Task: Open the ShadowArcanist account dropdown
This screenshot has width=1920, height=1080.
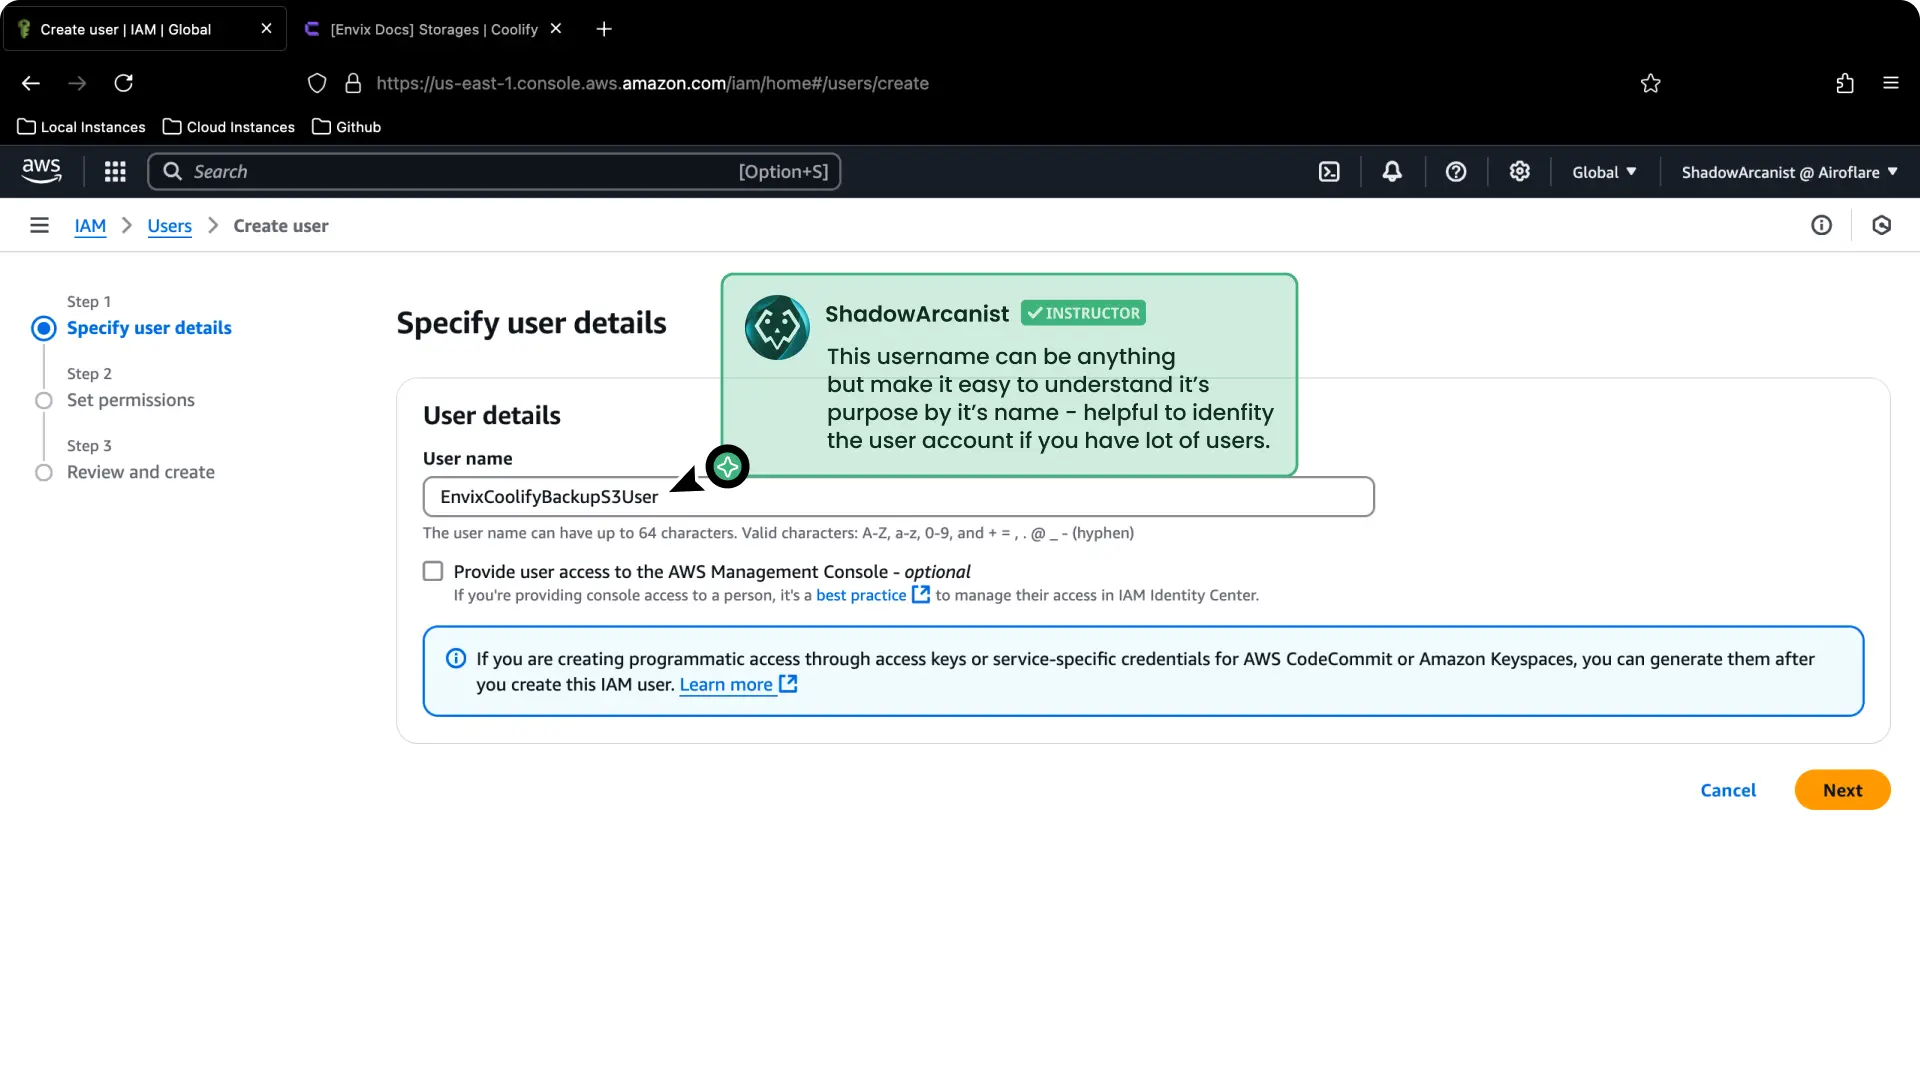Action: pos(1788,171)
